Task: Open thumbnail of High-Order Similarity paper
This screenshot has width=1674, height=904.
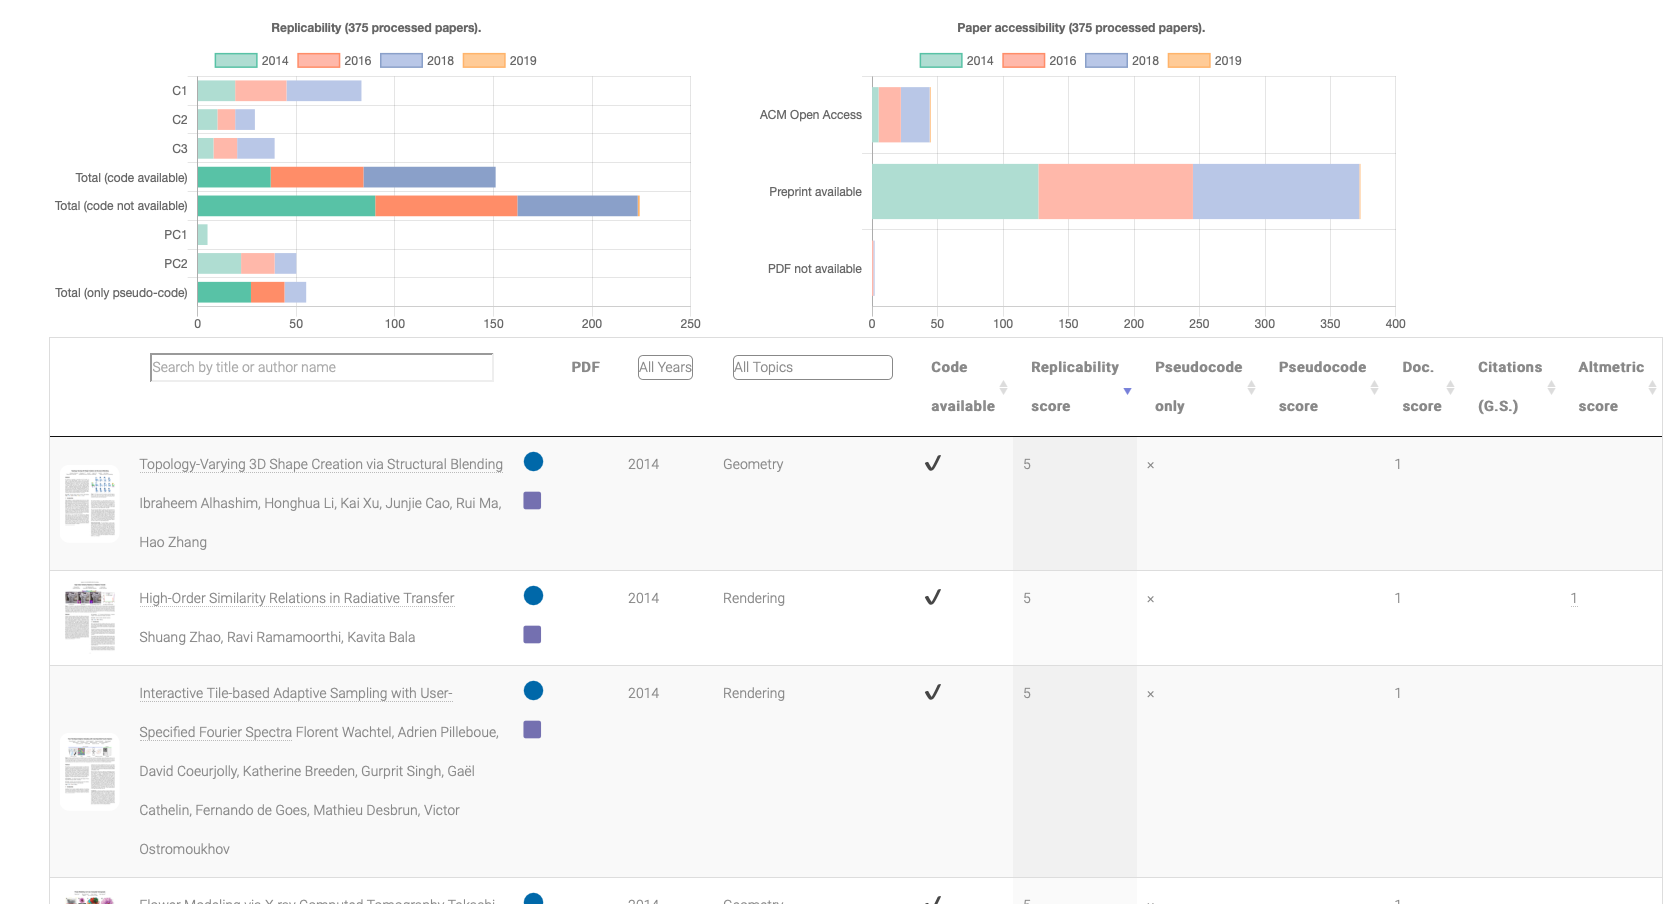Action: coord(90,615)
